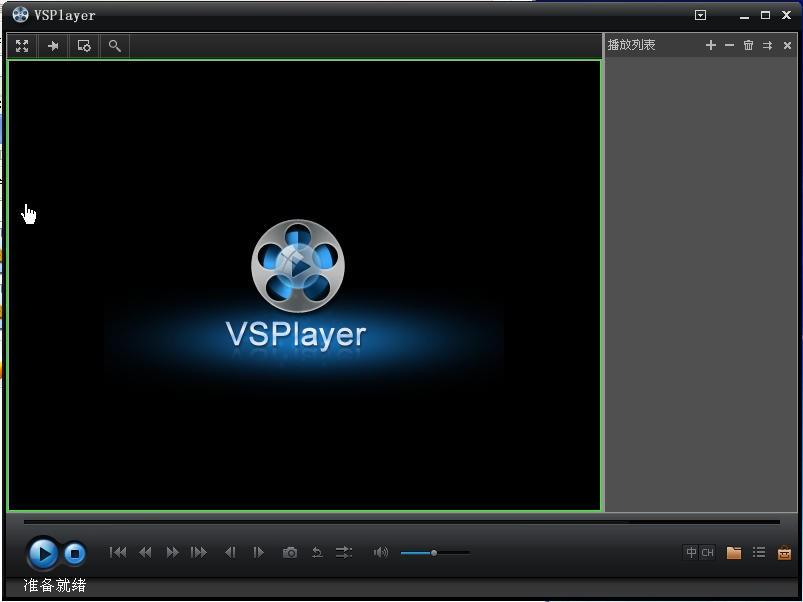Close the playlist panel with its X
Image resolution: width=803 pixels, height=602 pixels.
[787, 45]
